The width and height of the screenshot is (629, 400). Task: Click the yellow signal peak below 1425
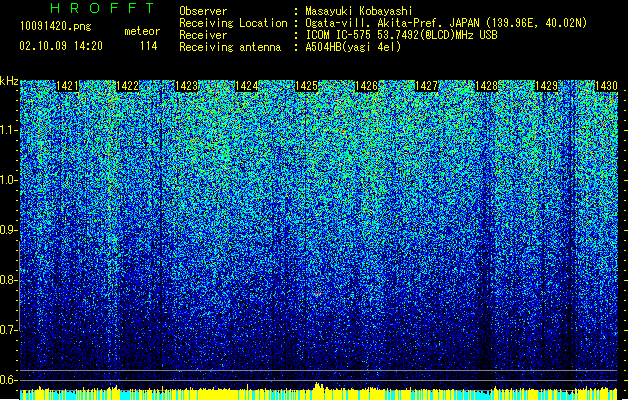pyautogui.click(x=318, y=386)
